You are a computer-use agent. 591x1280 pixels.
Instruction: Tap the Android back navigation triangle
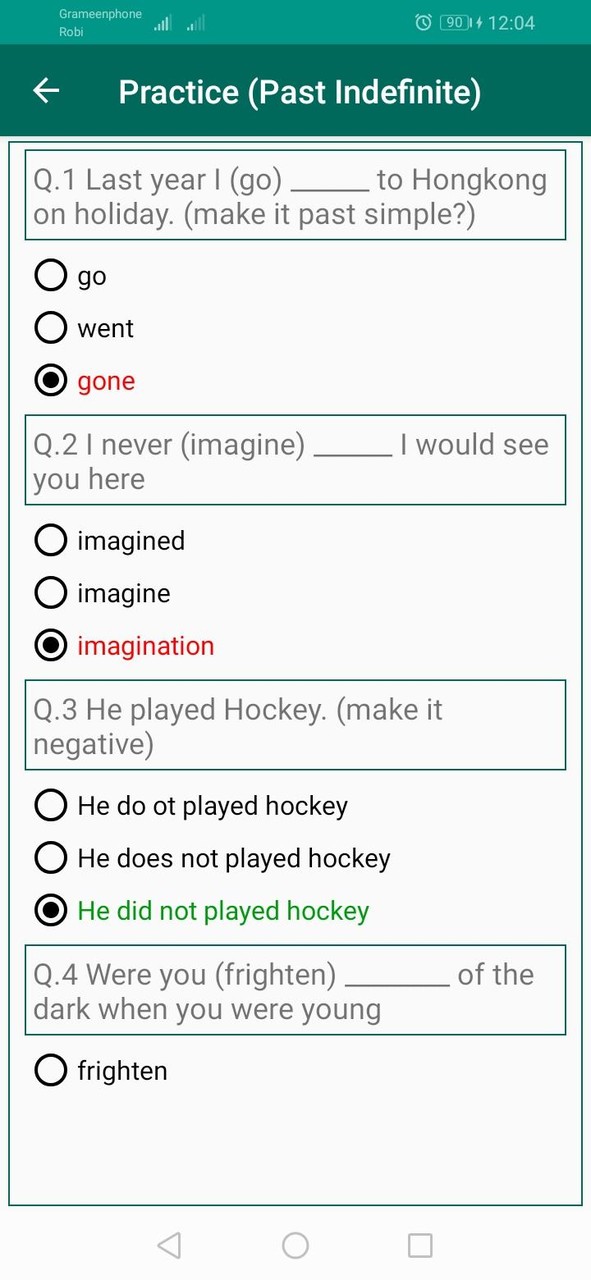pos(168,1245)
